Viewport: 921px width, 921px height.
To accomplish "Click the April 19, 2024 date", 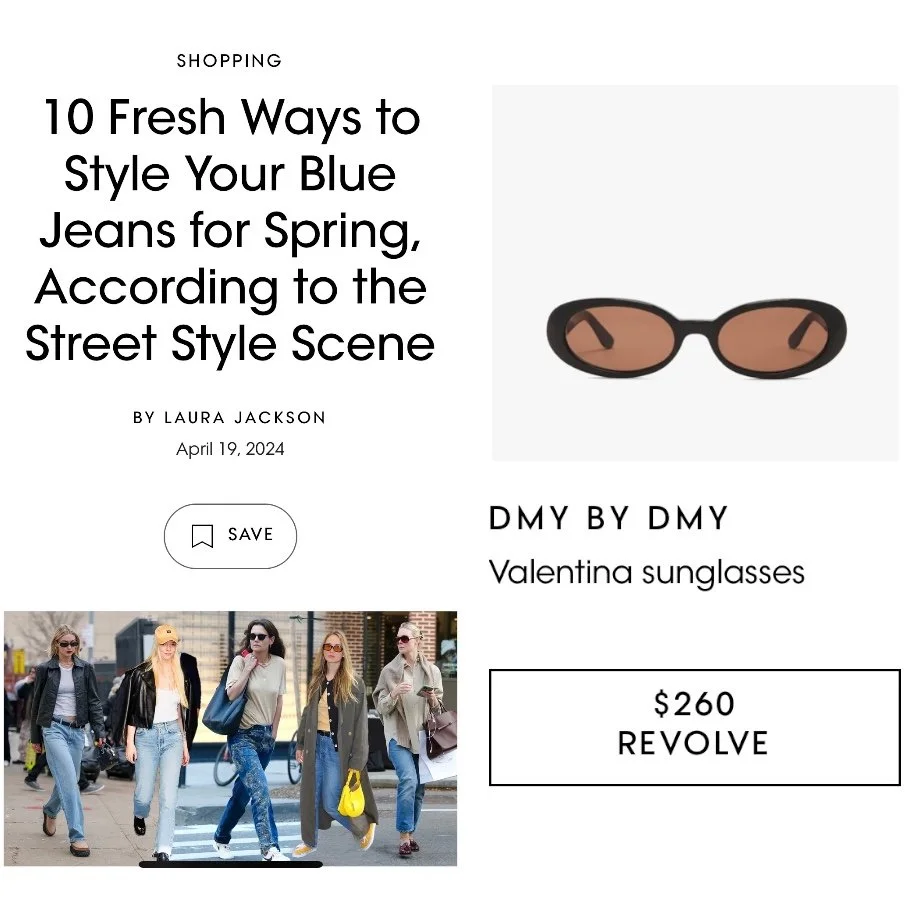I will click(x=230, y=449).
